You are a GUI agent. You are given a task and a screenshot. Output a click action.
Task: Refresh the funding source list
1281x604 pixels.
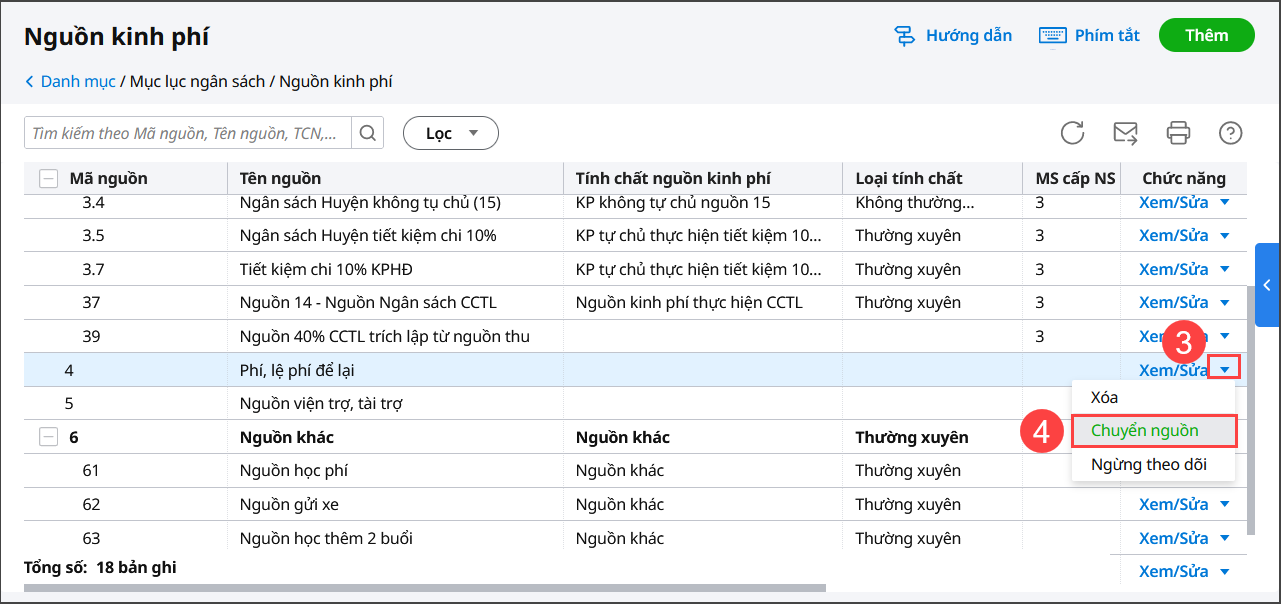[1072, 133]
